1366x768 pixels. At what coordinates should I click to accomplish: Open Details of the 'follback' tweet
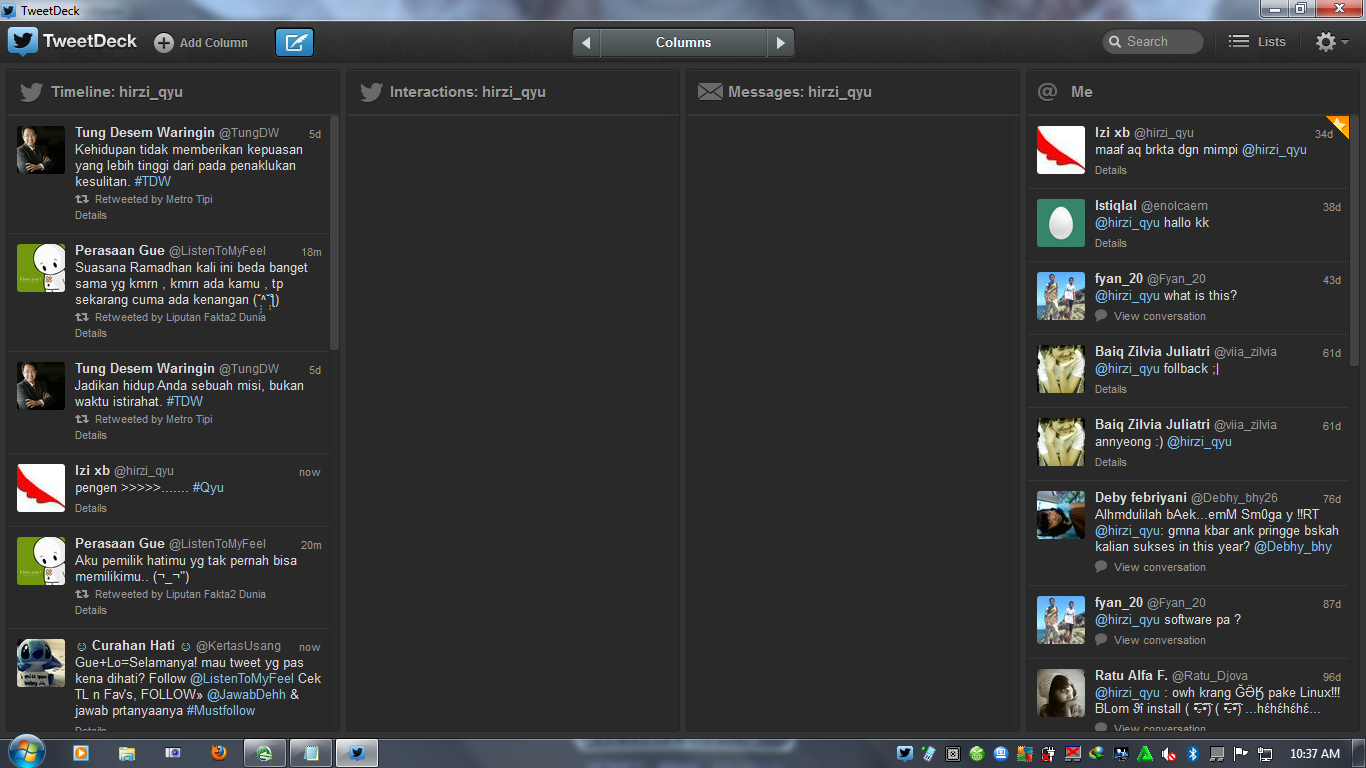coord(1111,389)
